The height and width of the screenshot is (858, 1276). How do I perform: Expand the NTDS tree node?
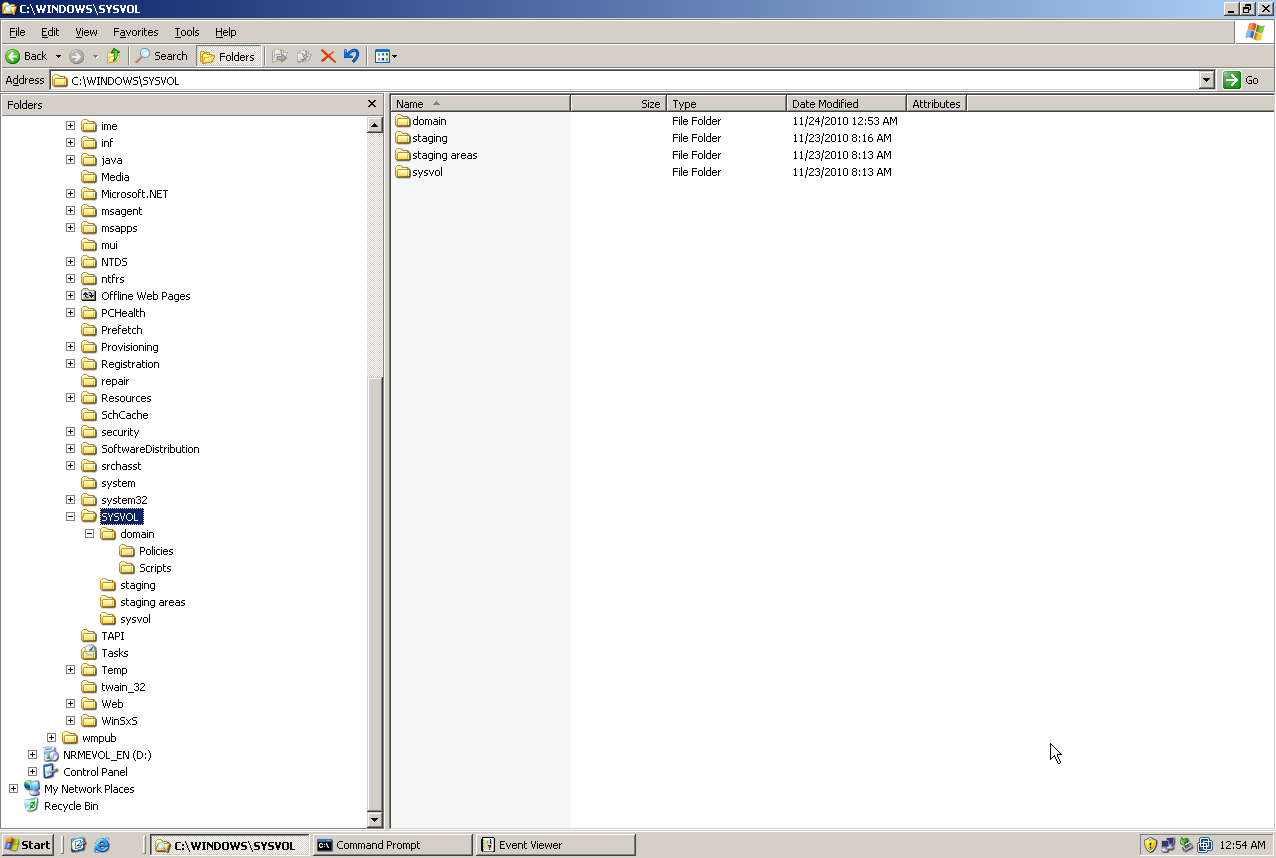[x=70, y=262]
